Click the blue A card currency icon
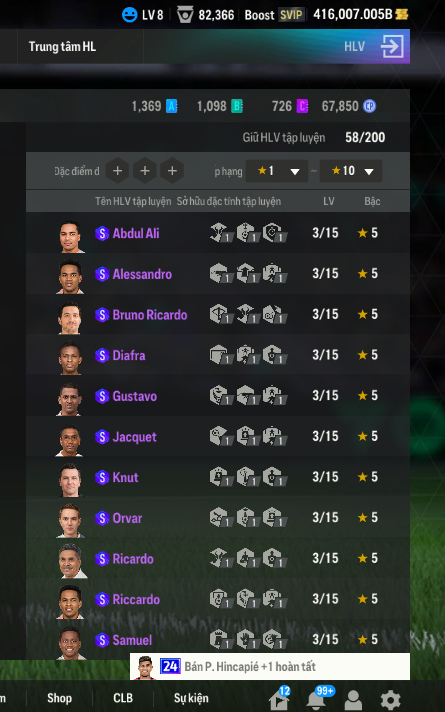 point(172,106)
